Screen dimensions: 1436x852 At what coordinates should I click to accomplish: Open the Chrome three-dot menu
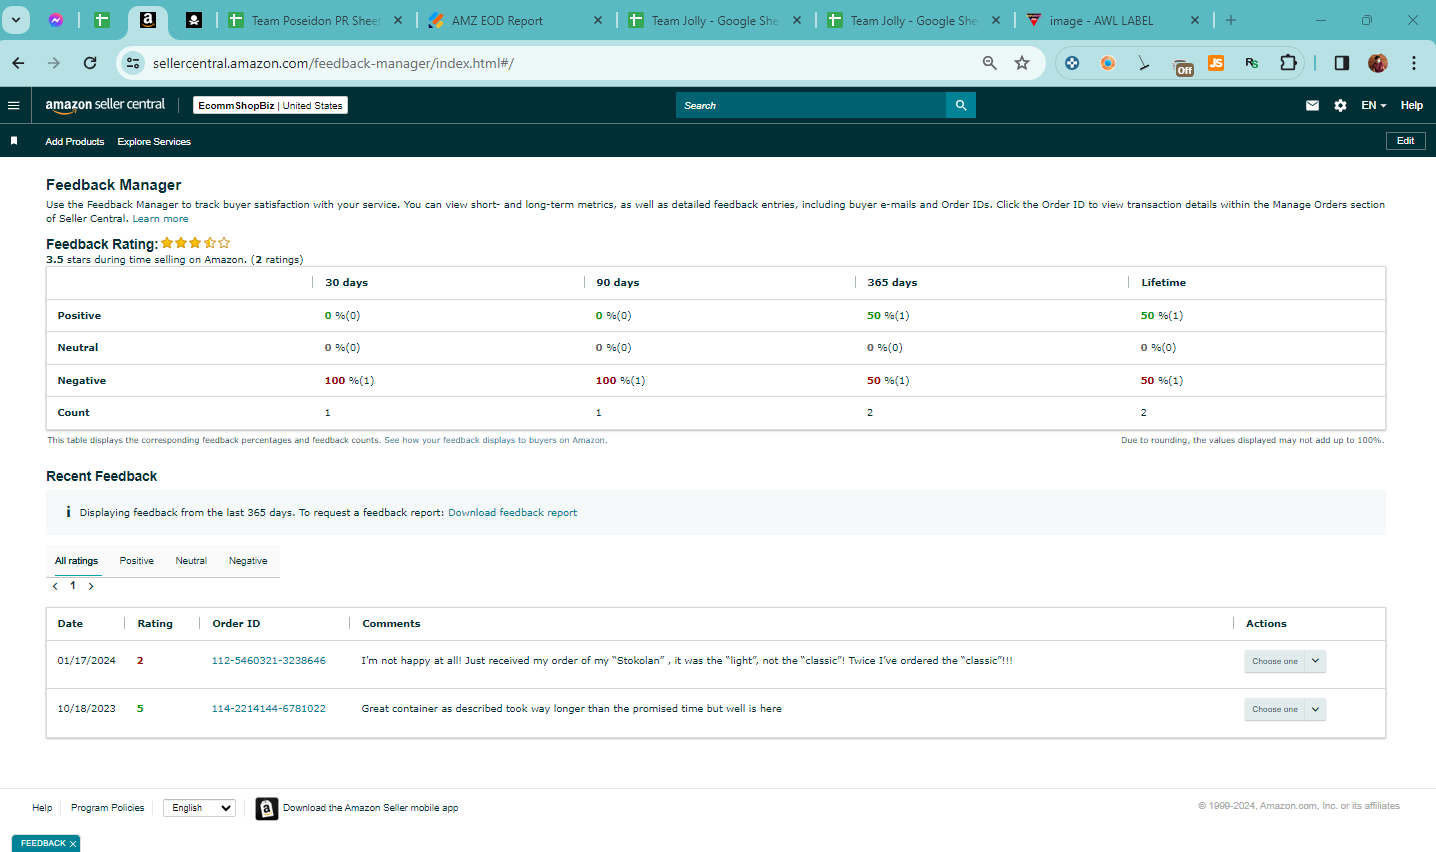(1414, 63)
